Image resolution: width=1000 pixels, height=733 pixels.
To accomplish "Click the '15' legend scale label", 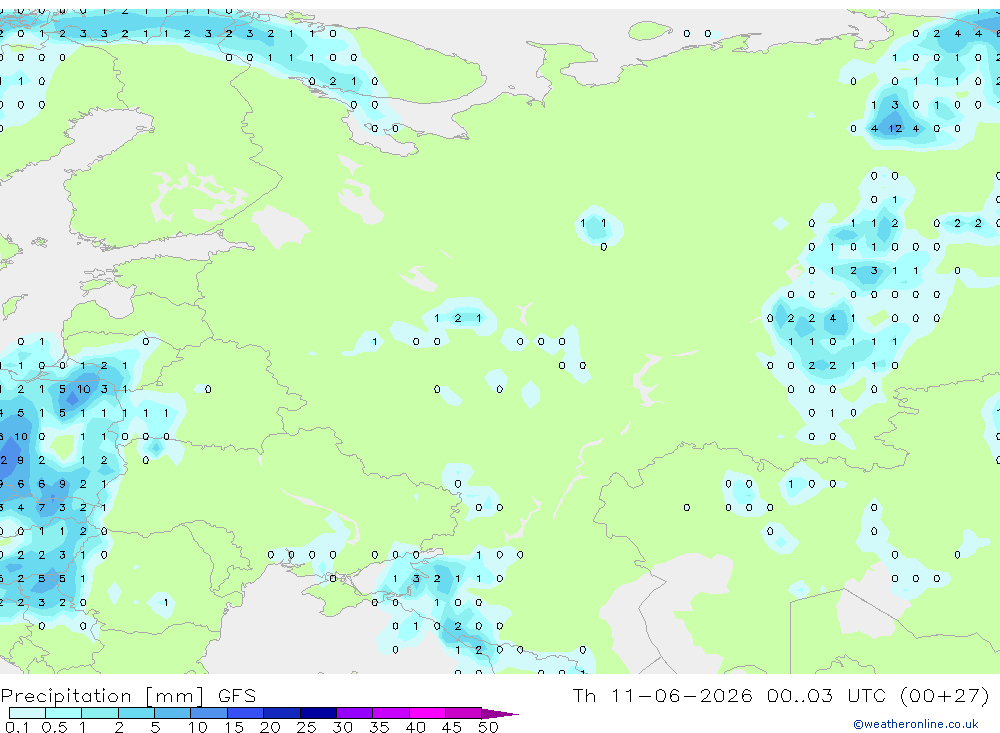I will pos(233,727).
